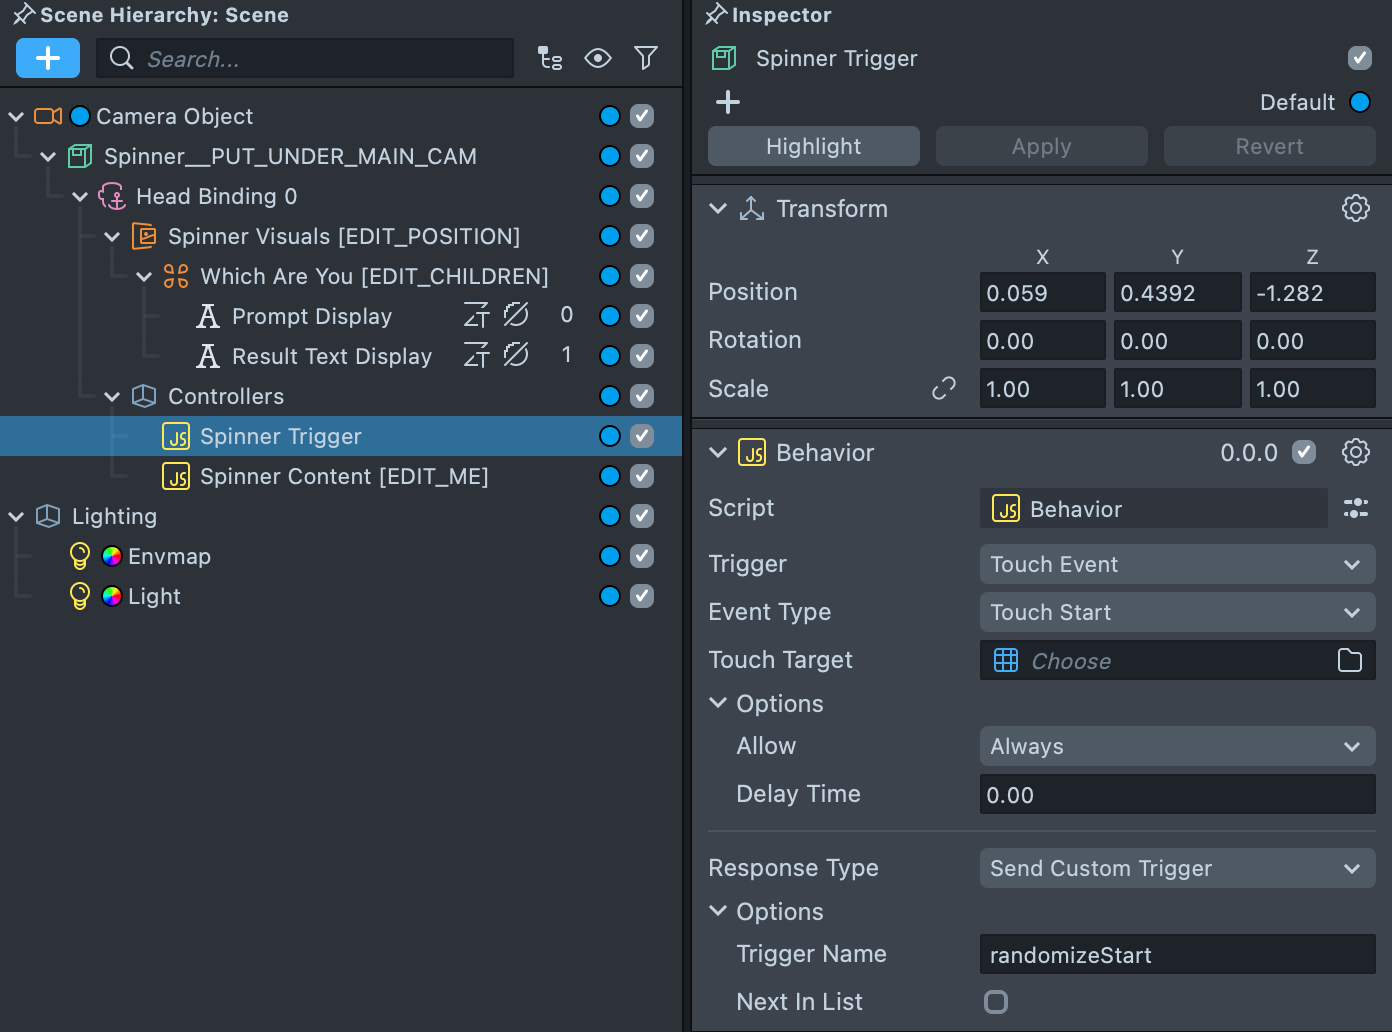Add component with Inspector plus icon
Screen dimensions: 1392x1032
(728, 102)
